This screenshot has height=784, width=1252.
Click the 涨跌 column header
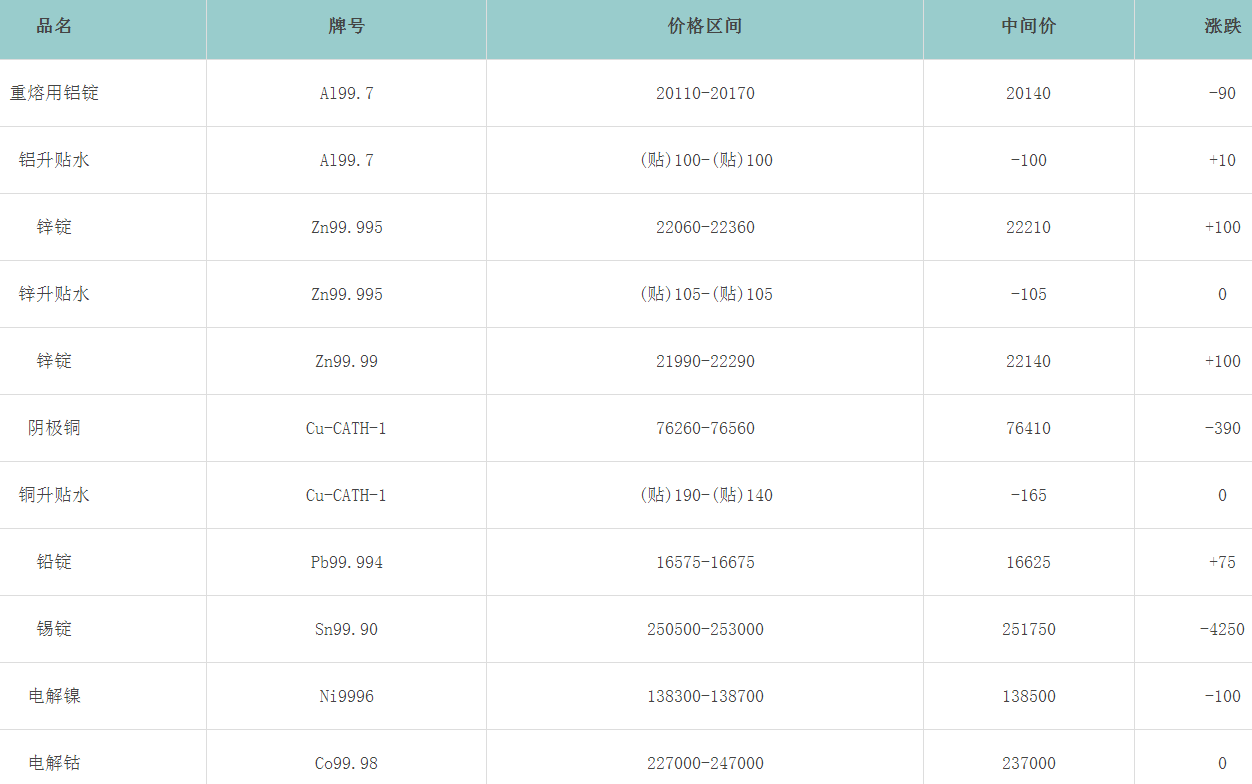[1222, 27]
